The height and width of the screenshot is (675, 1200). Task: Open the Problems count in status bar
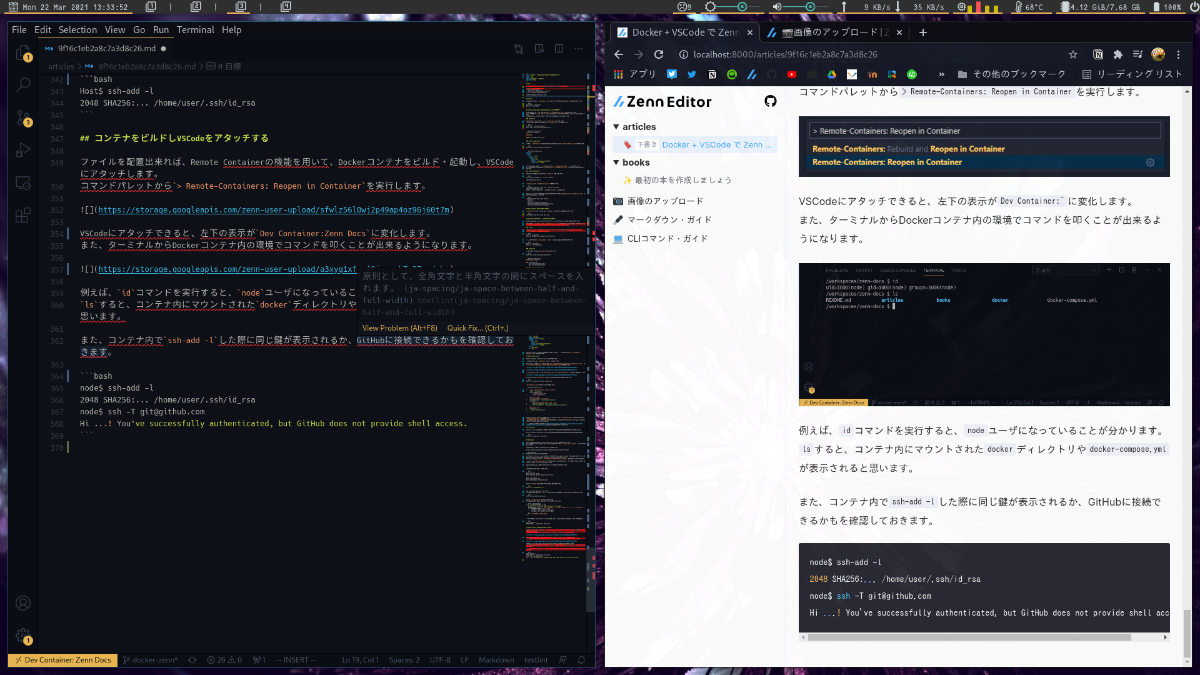tap(225, 660)
